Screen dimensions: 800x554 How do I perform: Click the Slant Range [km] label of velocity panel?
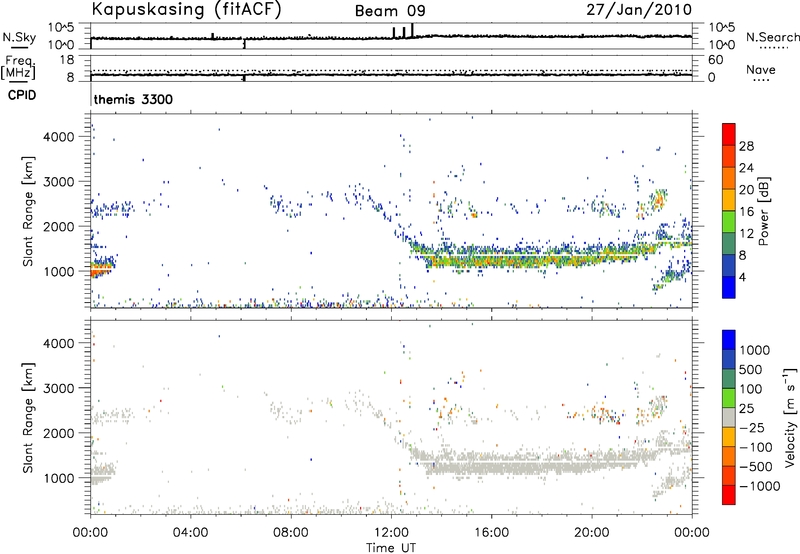[x=28, y=417]
